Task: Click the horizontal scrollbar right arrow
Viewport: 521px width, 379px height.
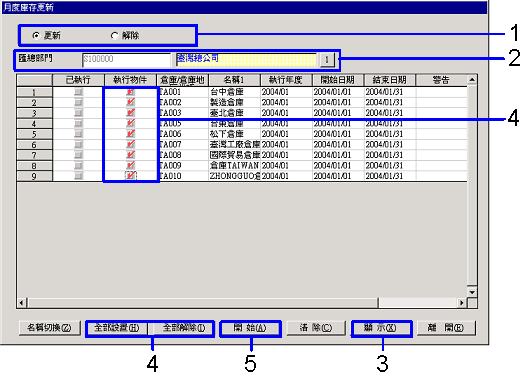Action: 462,303
